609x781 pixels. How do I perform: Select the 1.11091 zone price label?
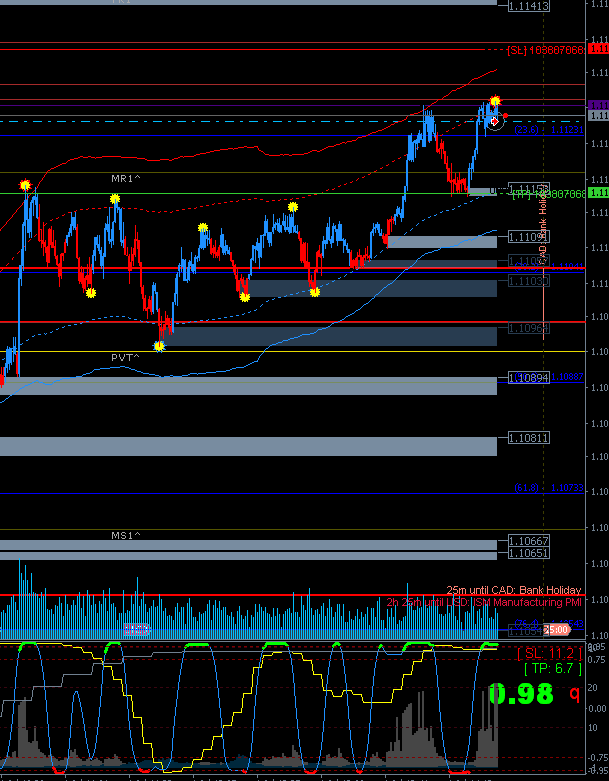[x=529, y=237]
